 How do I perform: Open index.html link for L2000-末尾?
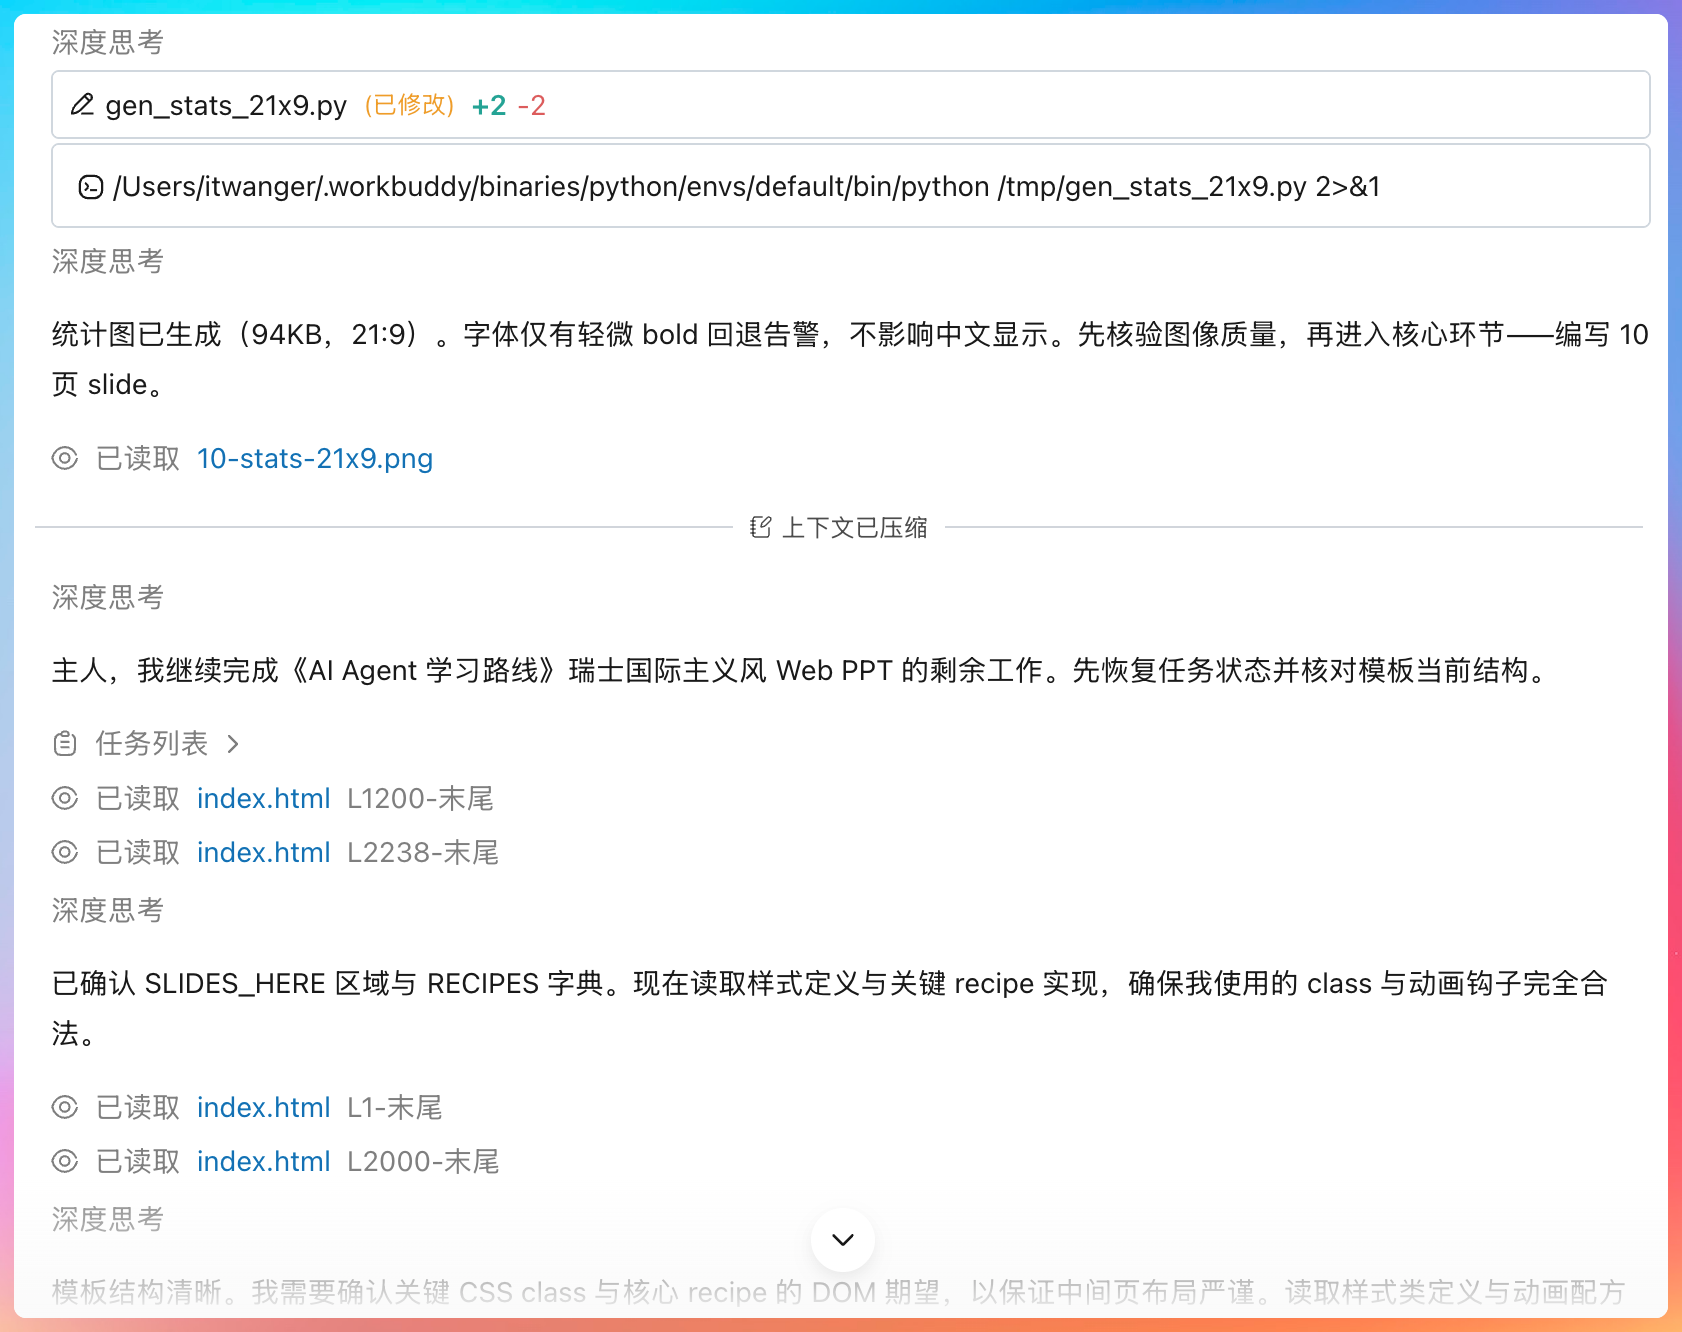pos(264,1161)
